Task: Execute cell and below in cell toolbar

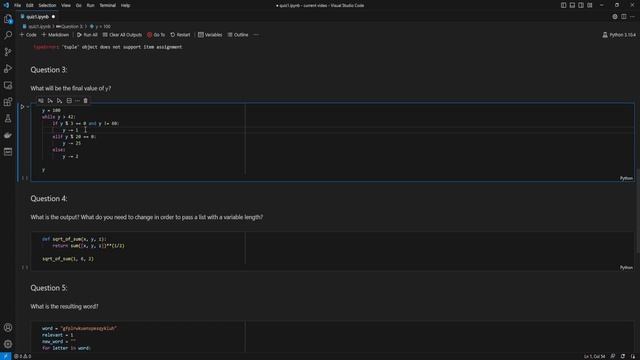Action: 60,100
